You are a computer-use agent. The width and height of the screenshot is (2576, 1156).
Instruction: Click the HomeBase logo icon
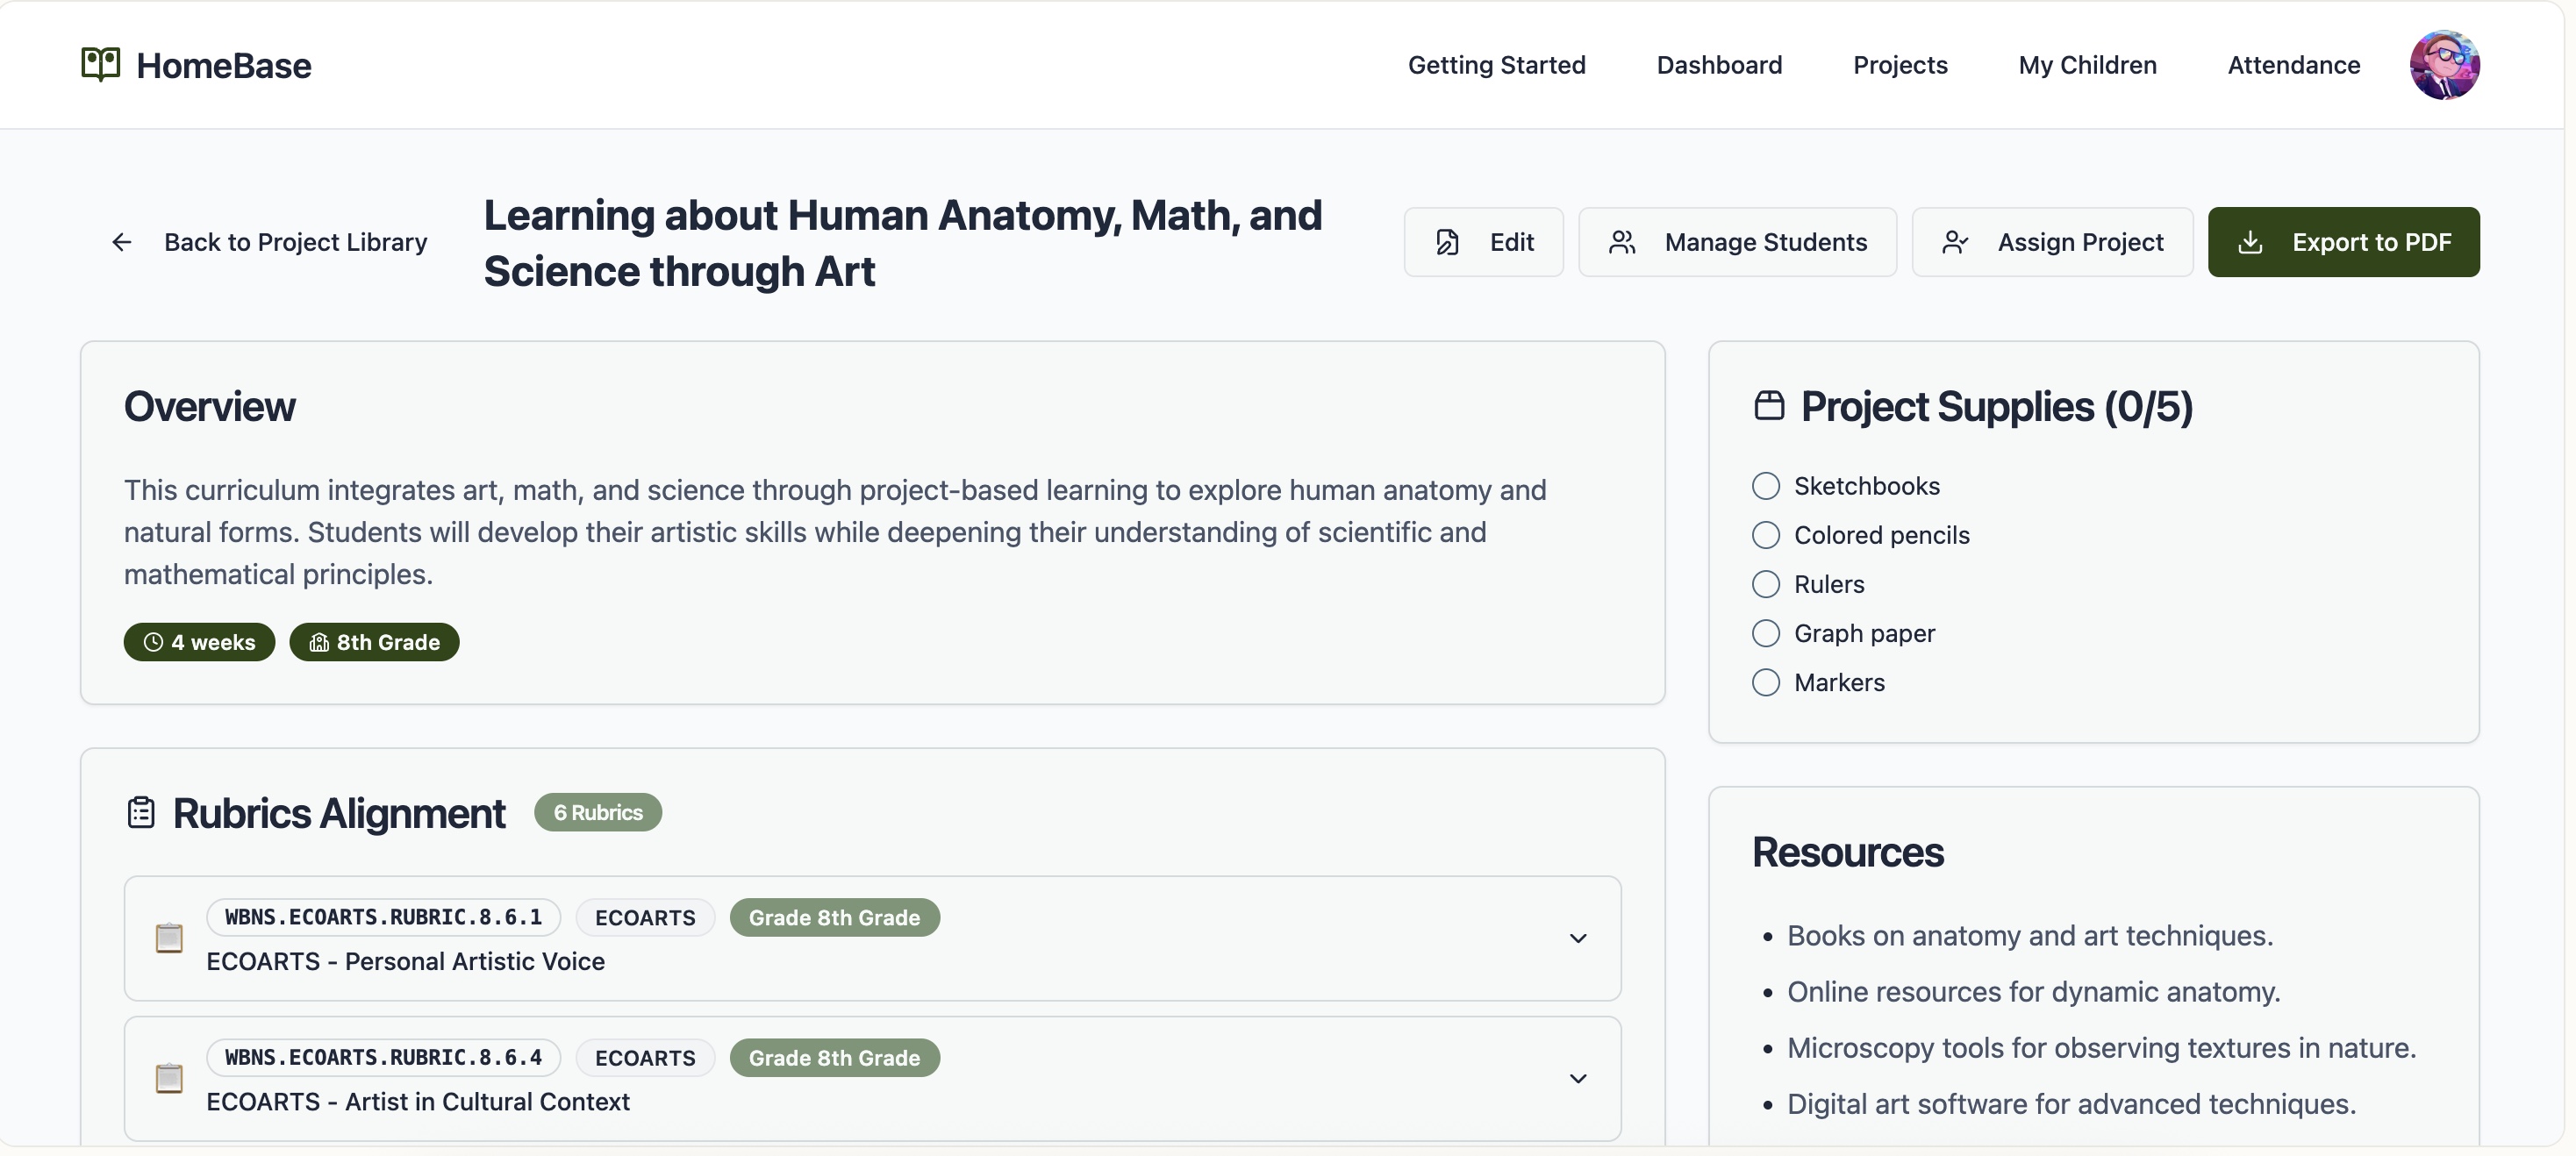pyautogui.click(x=99, y=64)
